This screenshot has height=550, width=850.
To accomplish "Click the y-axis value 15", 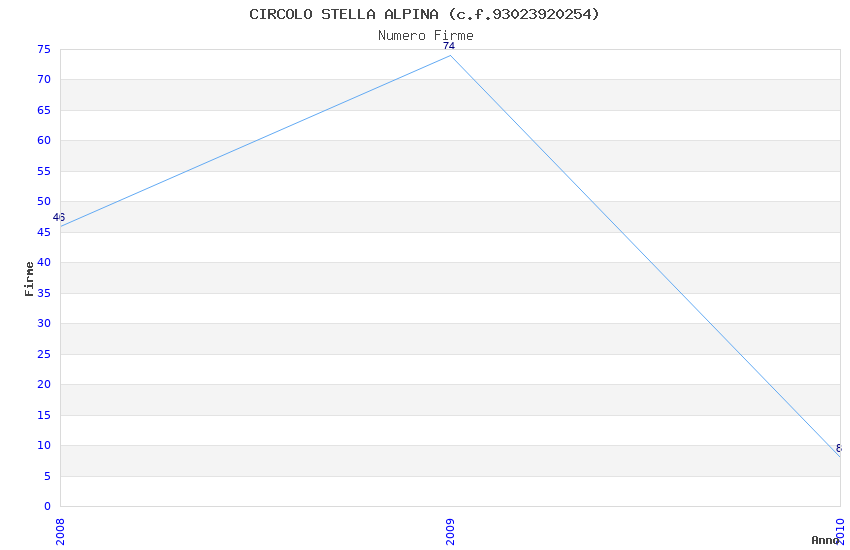I will [44, 415].
